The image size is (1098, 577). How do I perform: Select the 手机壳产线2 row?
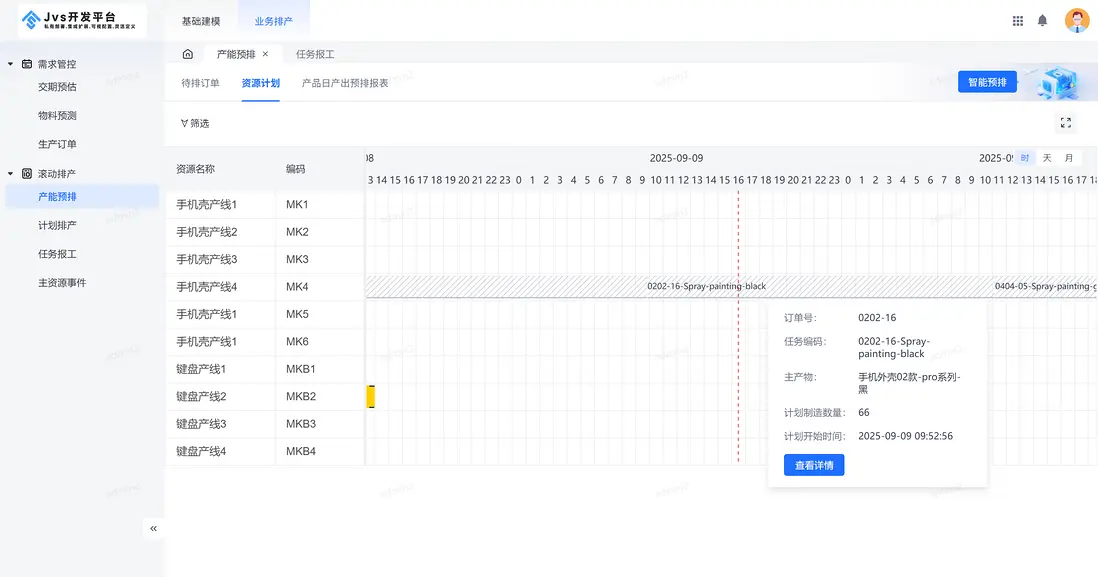[265, 232]
